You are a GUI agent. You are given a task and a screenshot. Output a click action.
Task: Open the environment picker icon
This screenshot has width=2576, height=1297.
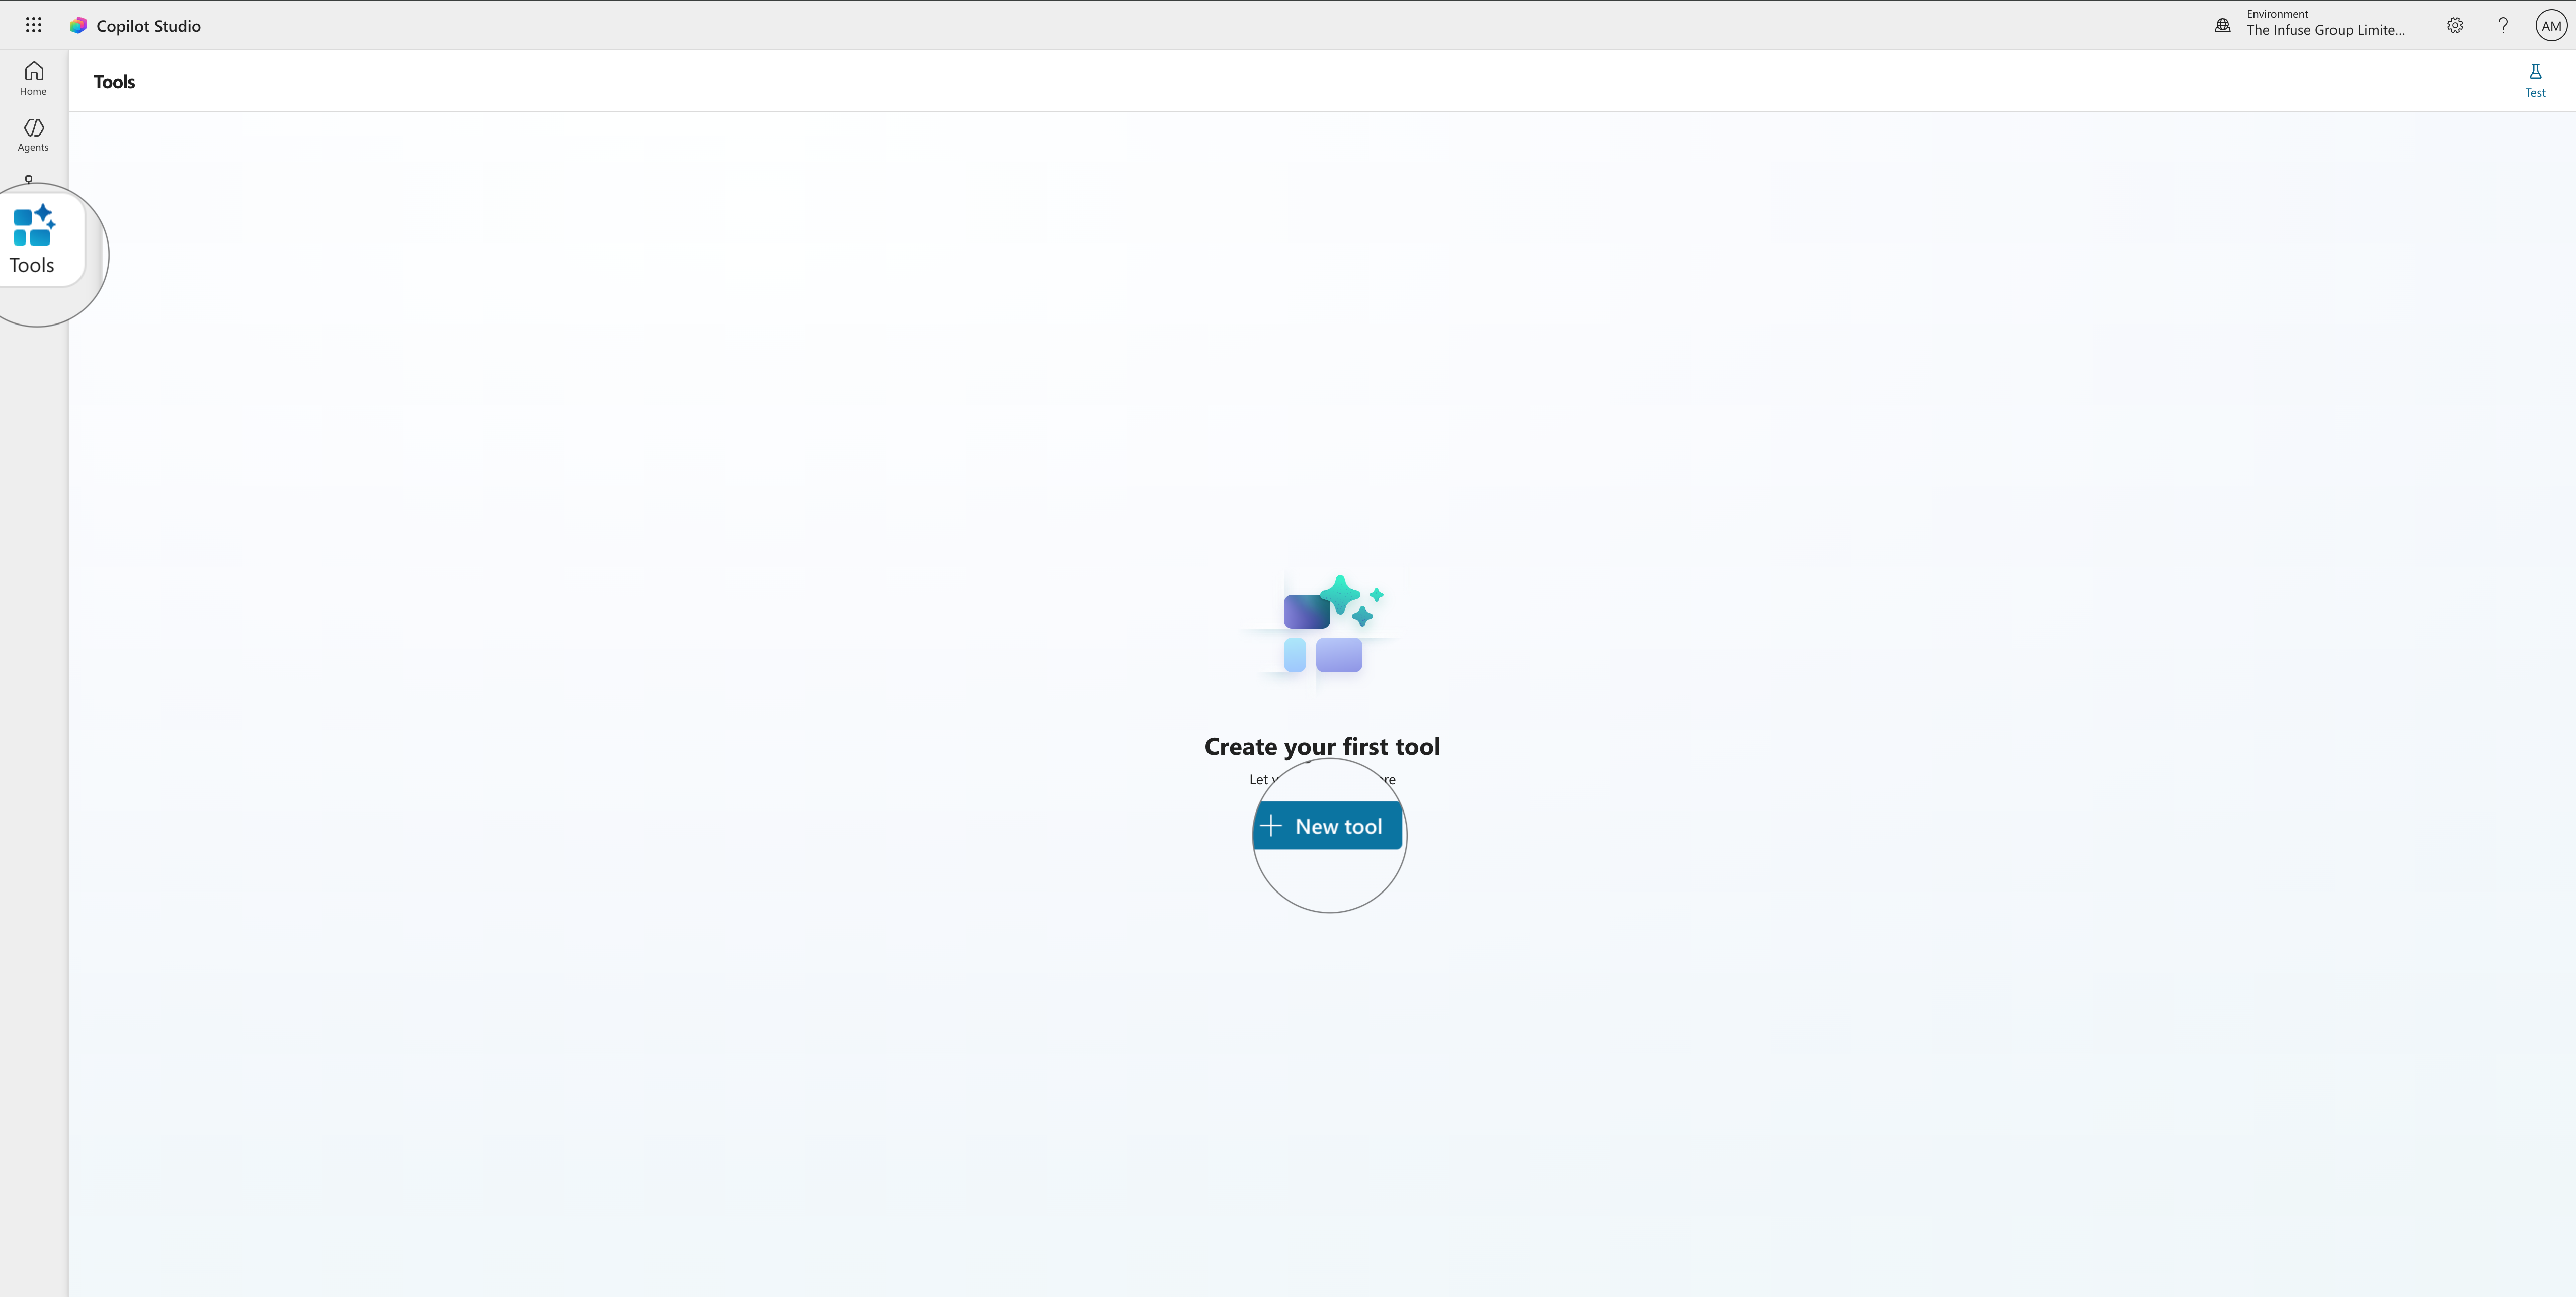[x=2222, y=25]
